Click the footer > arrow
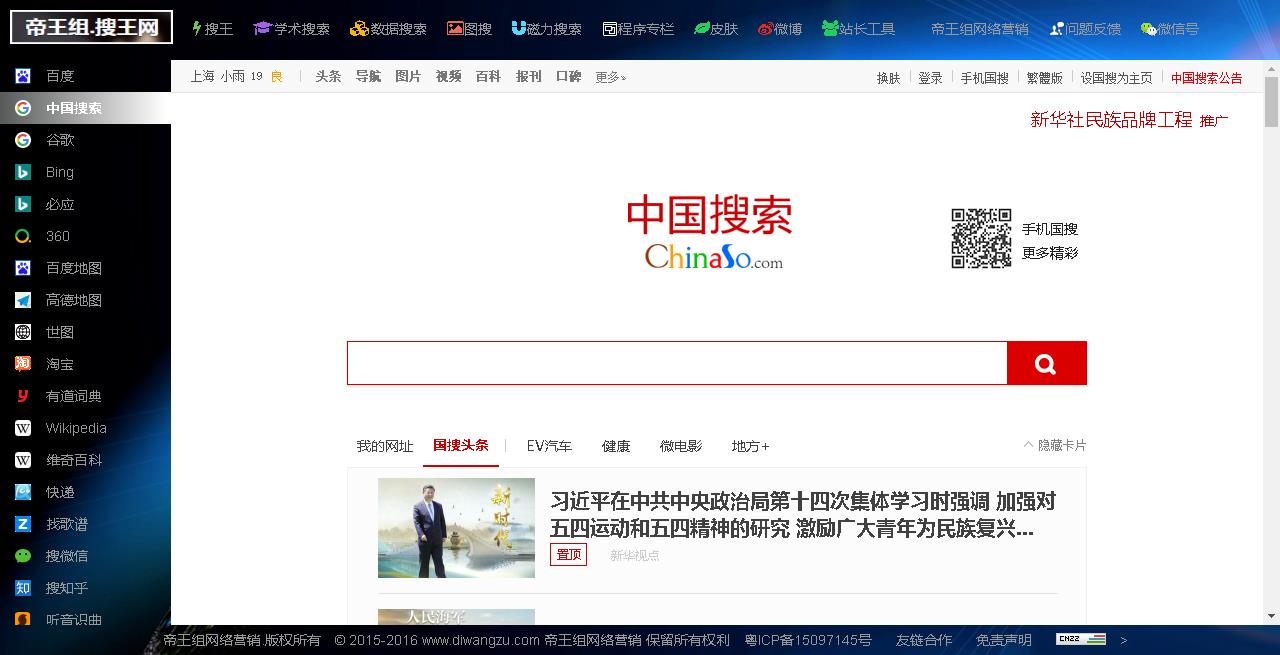 click(x=1124, y=640)
